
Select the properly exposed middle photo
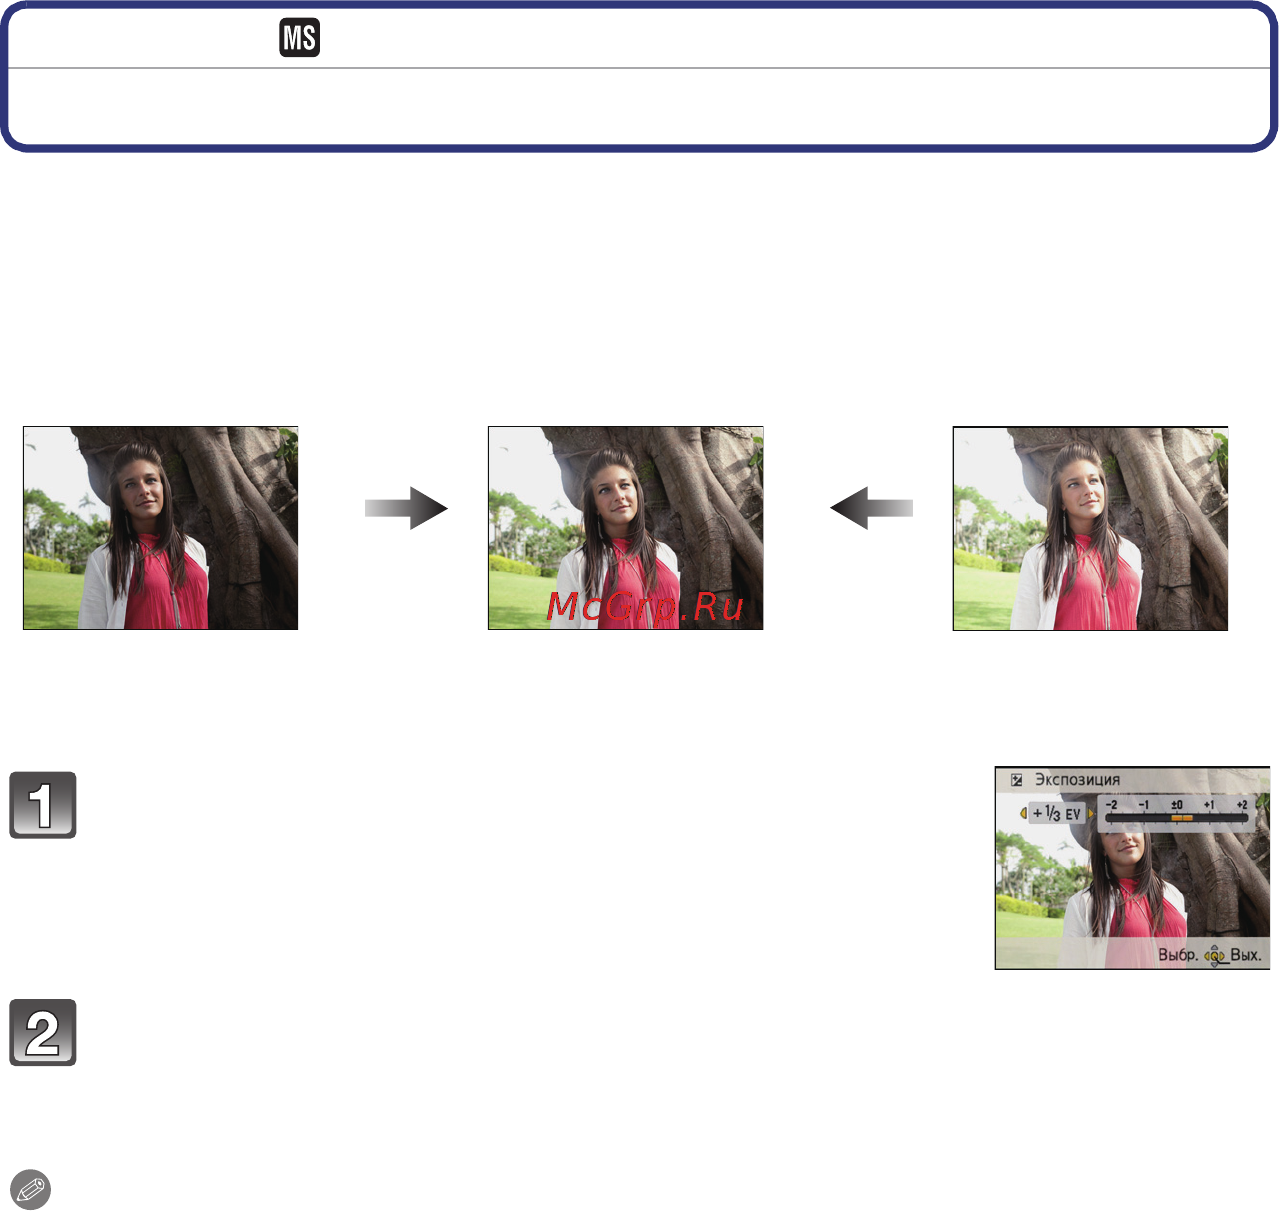pyautogui.click(x=626, y=528)
